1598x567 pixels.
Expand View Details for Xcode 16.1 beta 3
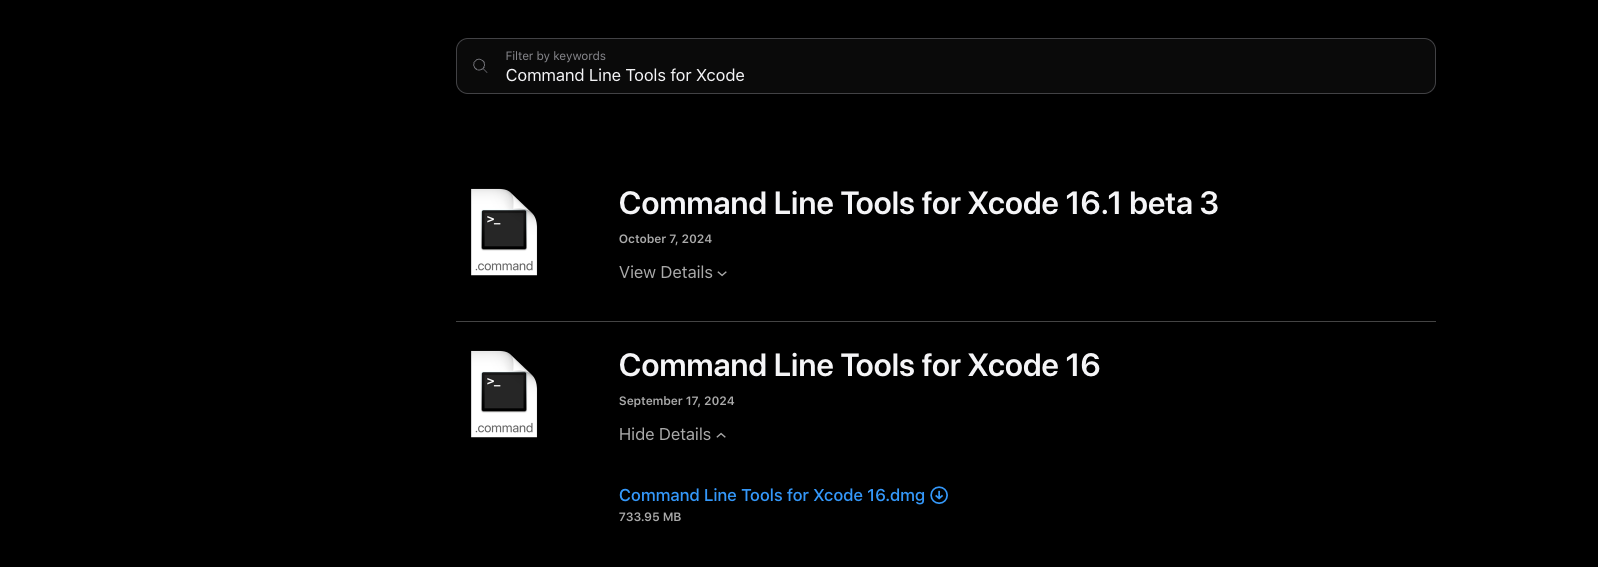coord(666,273)
